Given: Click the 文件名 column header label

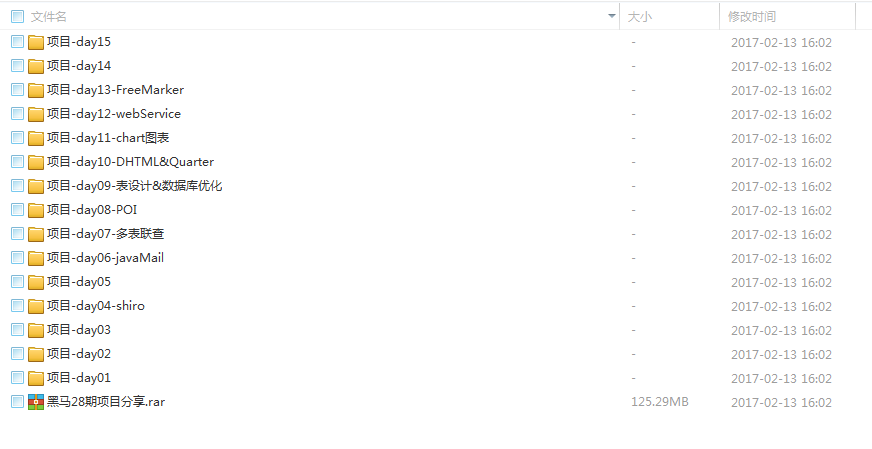Looking at the screenshot, I should (49, 17).
